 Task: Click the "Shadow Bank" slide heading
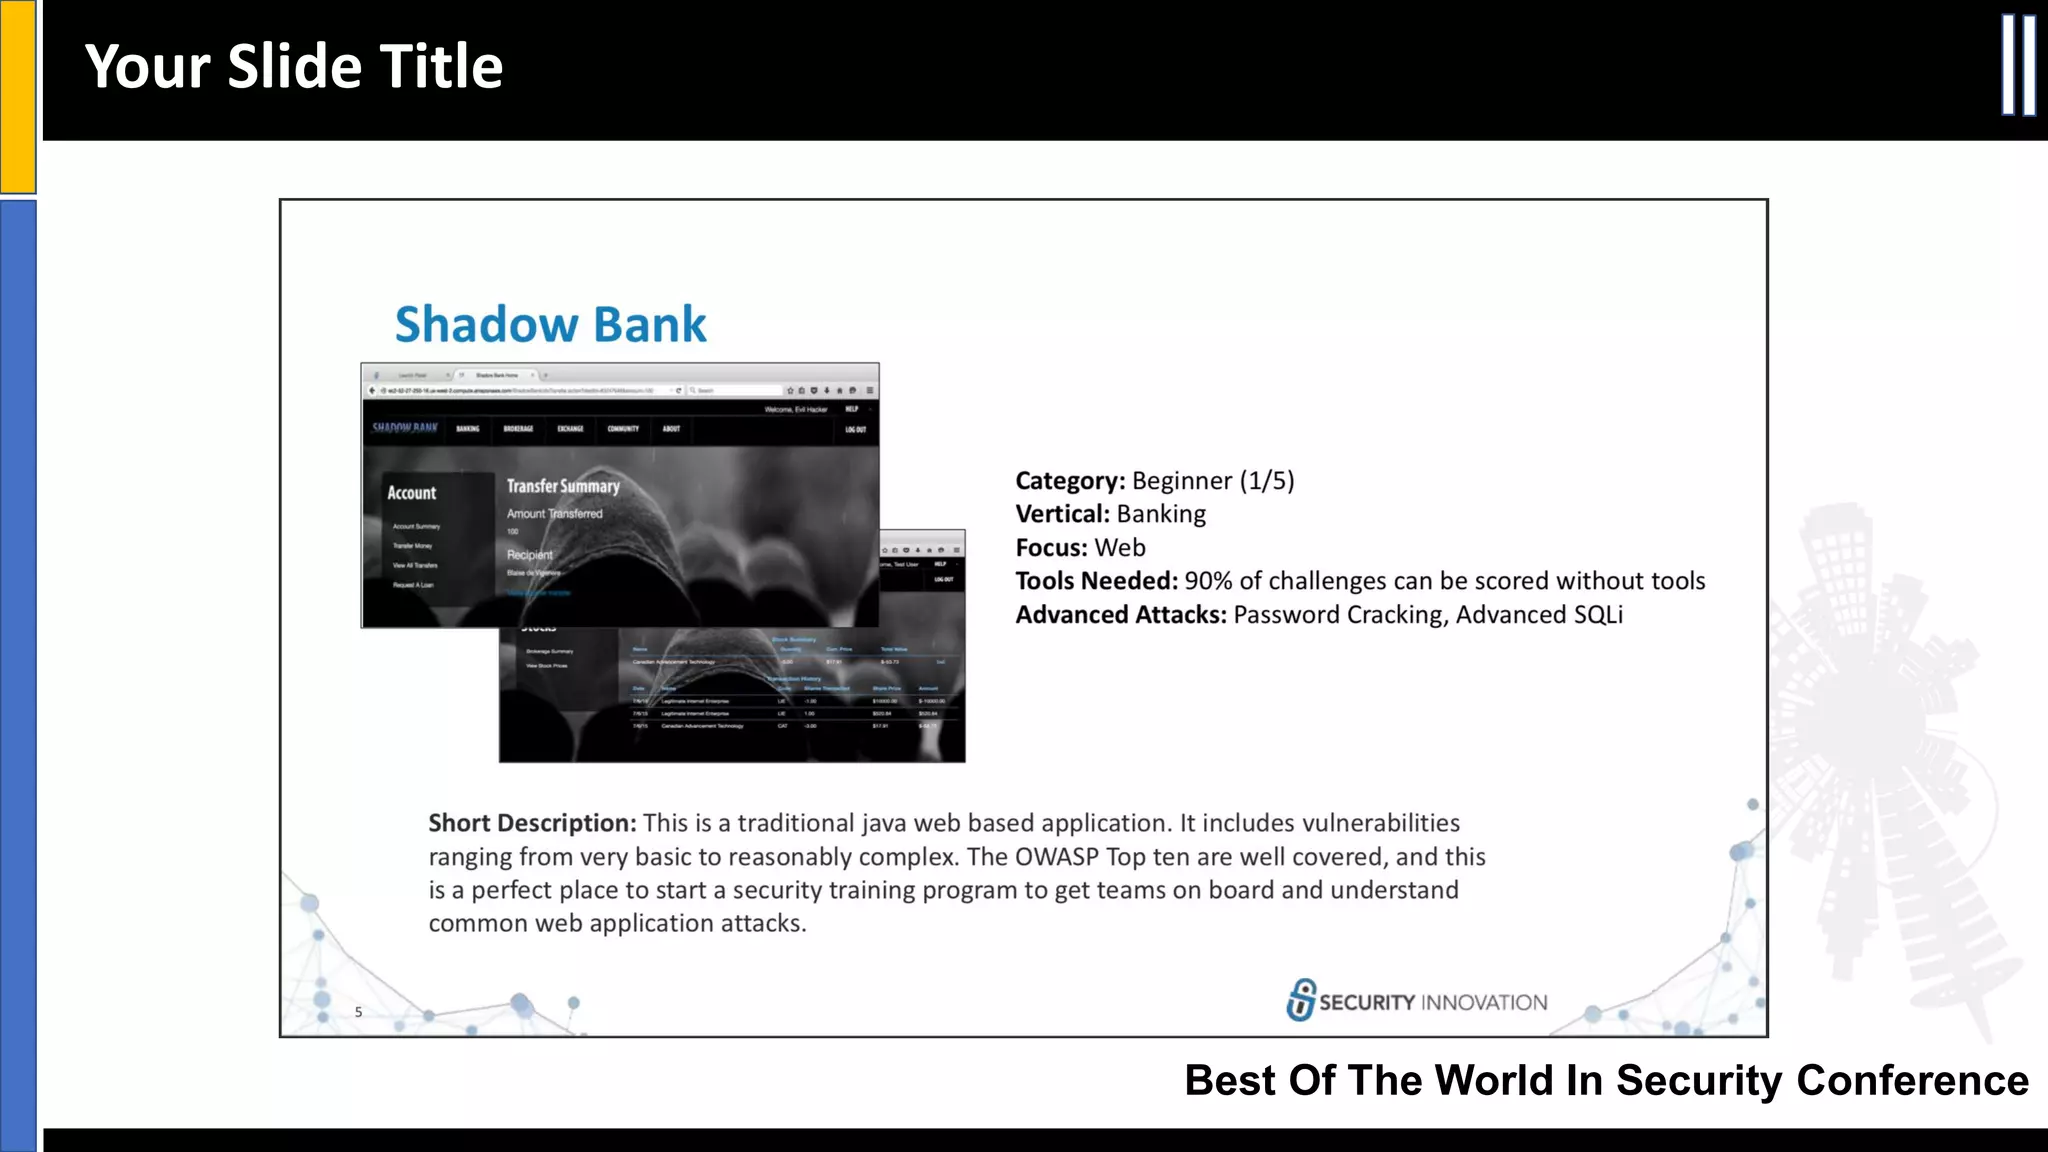[x=550, y=324]
